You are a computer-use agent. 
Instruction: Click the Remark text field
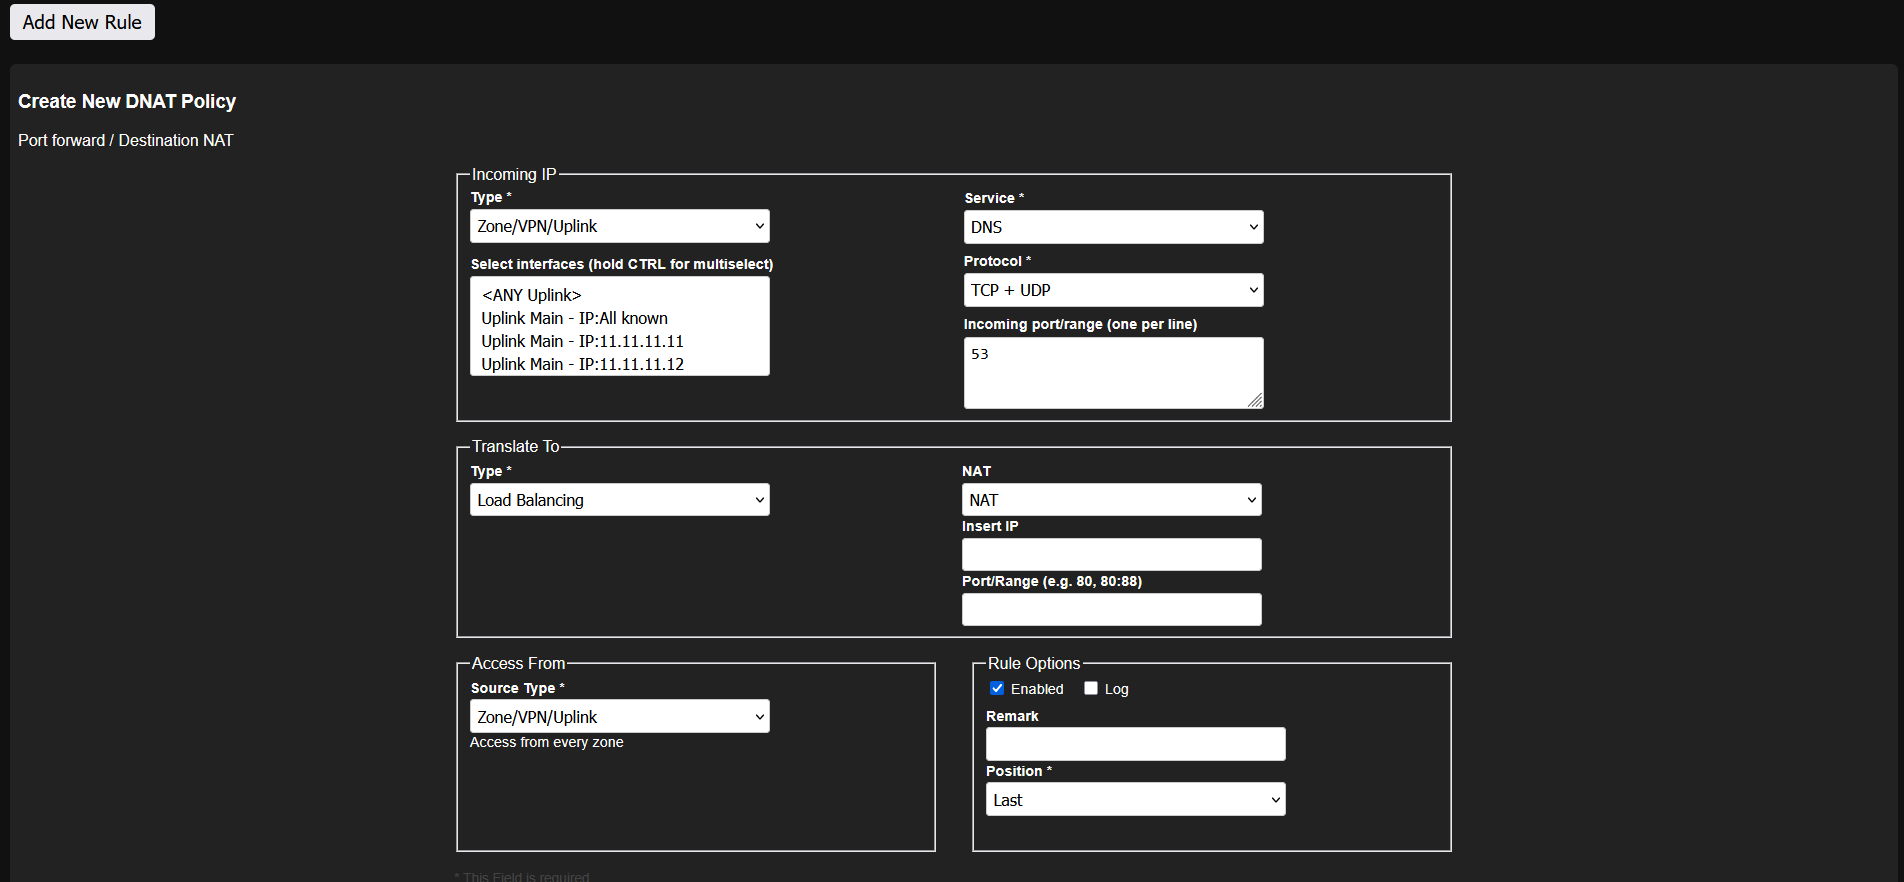[1135, 744]
